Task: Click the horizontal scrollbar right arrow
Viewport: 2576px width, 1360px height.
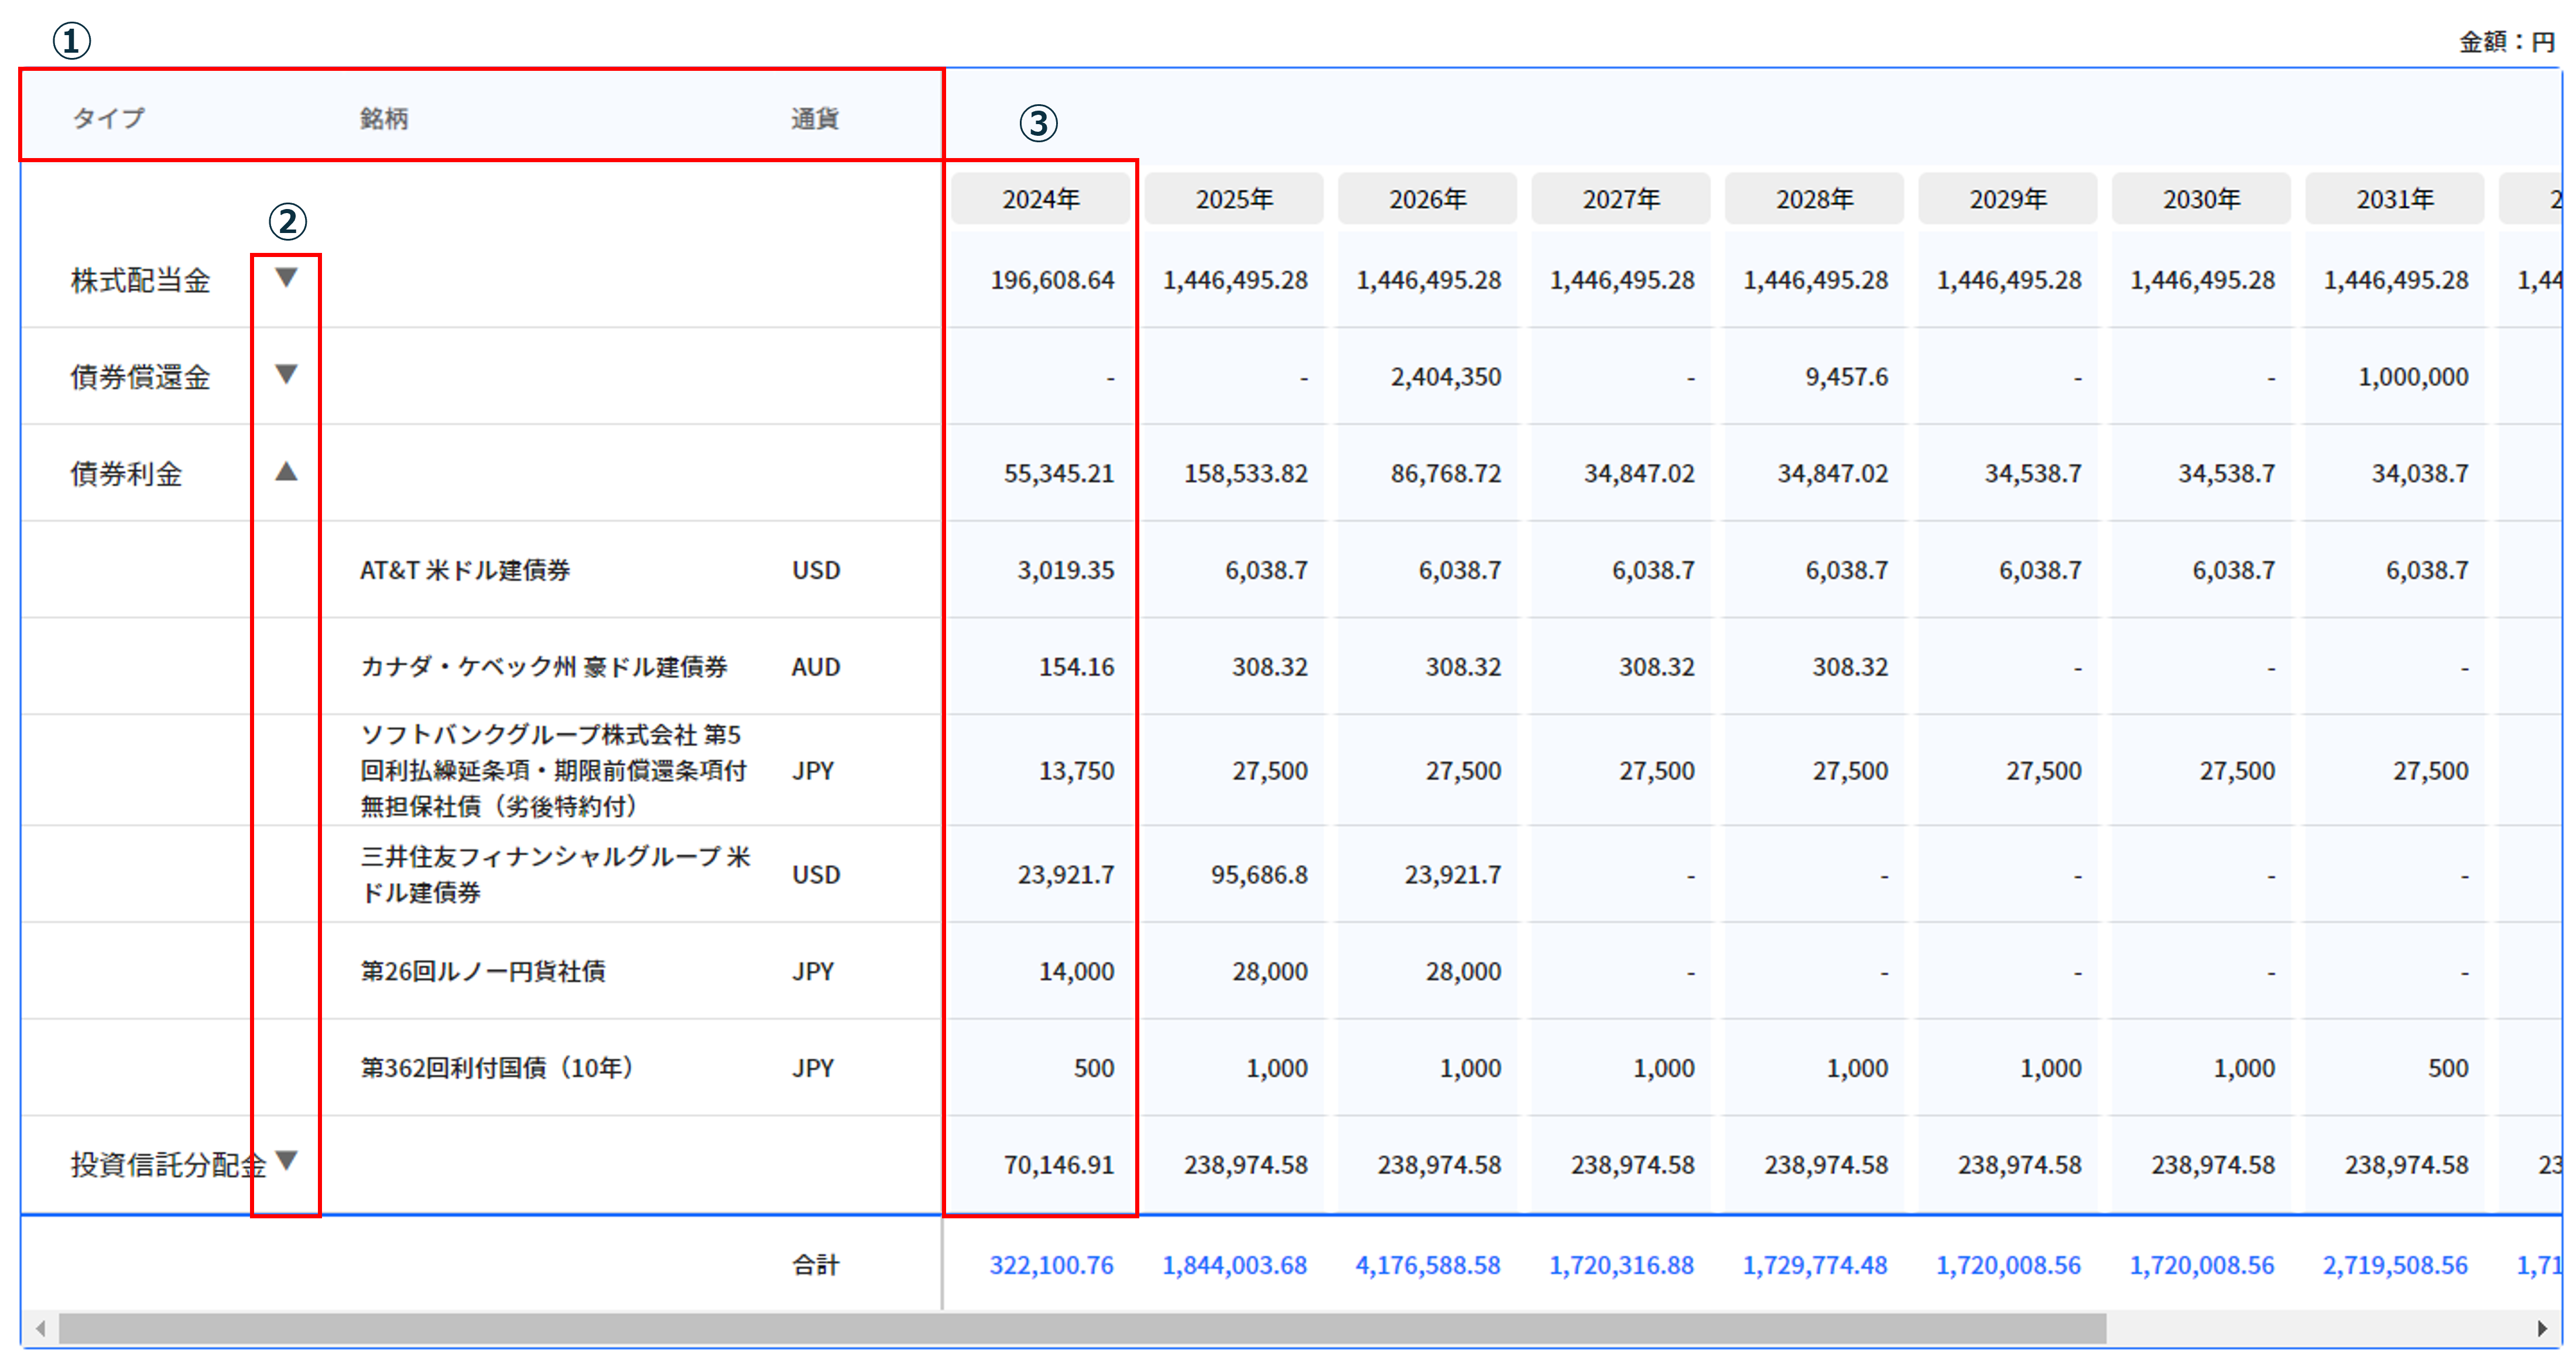Action: tap(2542, 1328)
